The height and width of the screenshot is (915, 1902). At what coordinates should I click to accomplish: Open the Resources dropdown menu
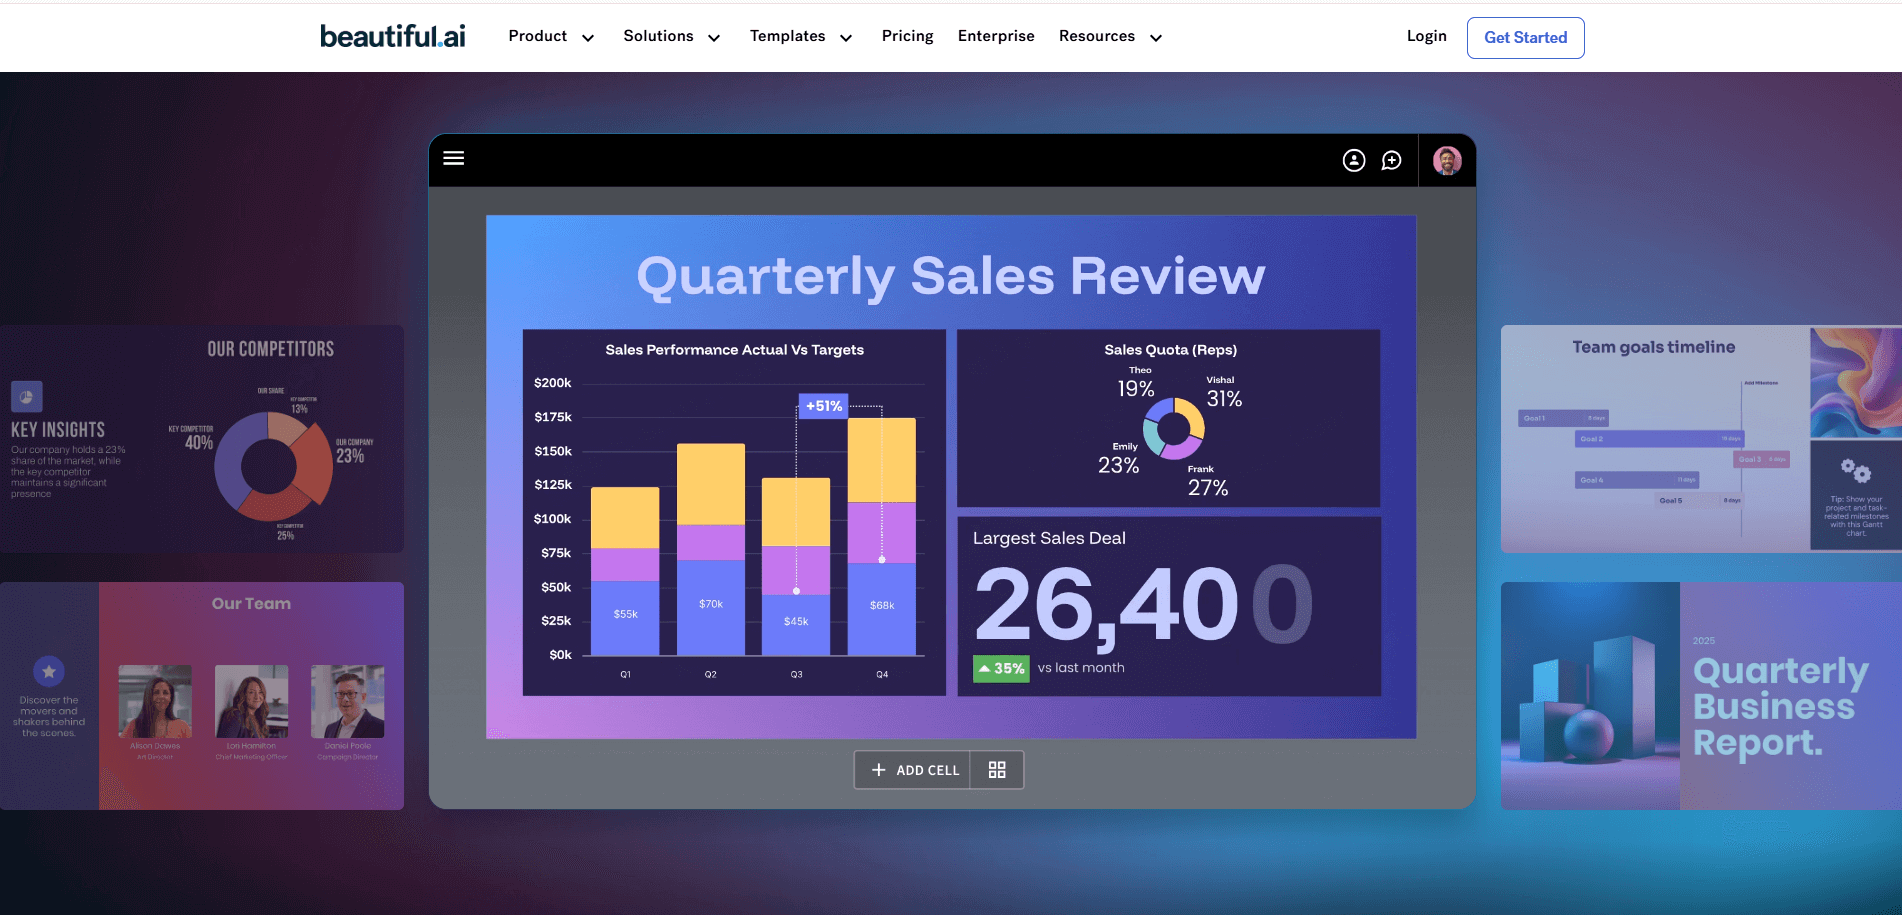pos(1109,36)
